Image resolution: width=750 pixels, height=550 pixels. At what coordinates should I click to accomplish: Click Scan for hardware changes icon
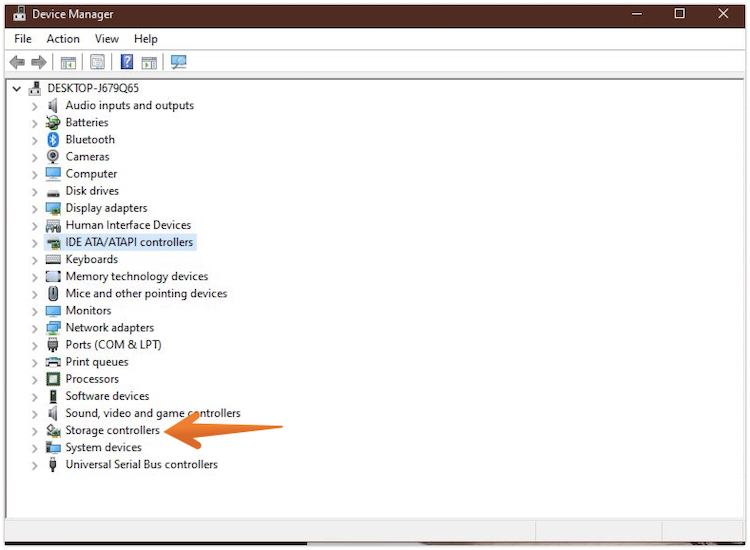(179, 62)
